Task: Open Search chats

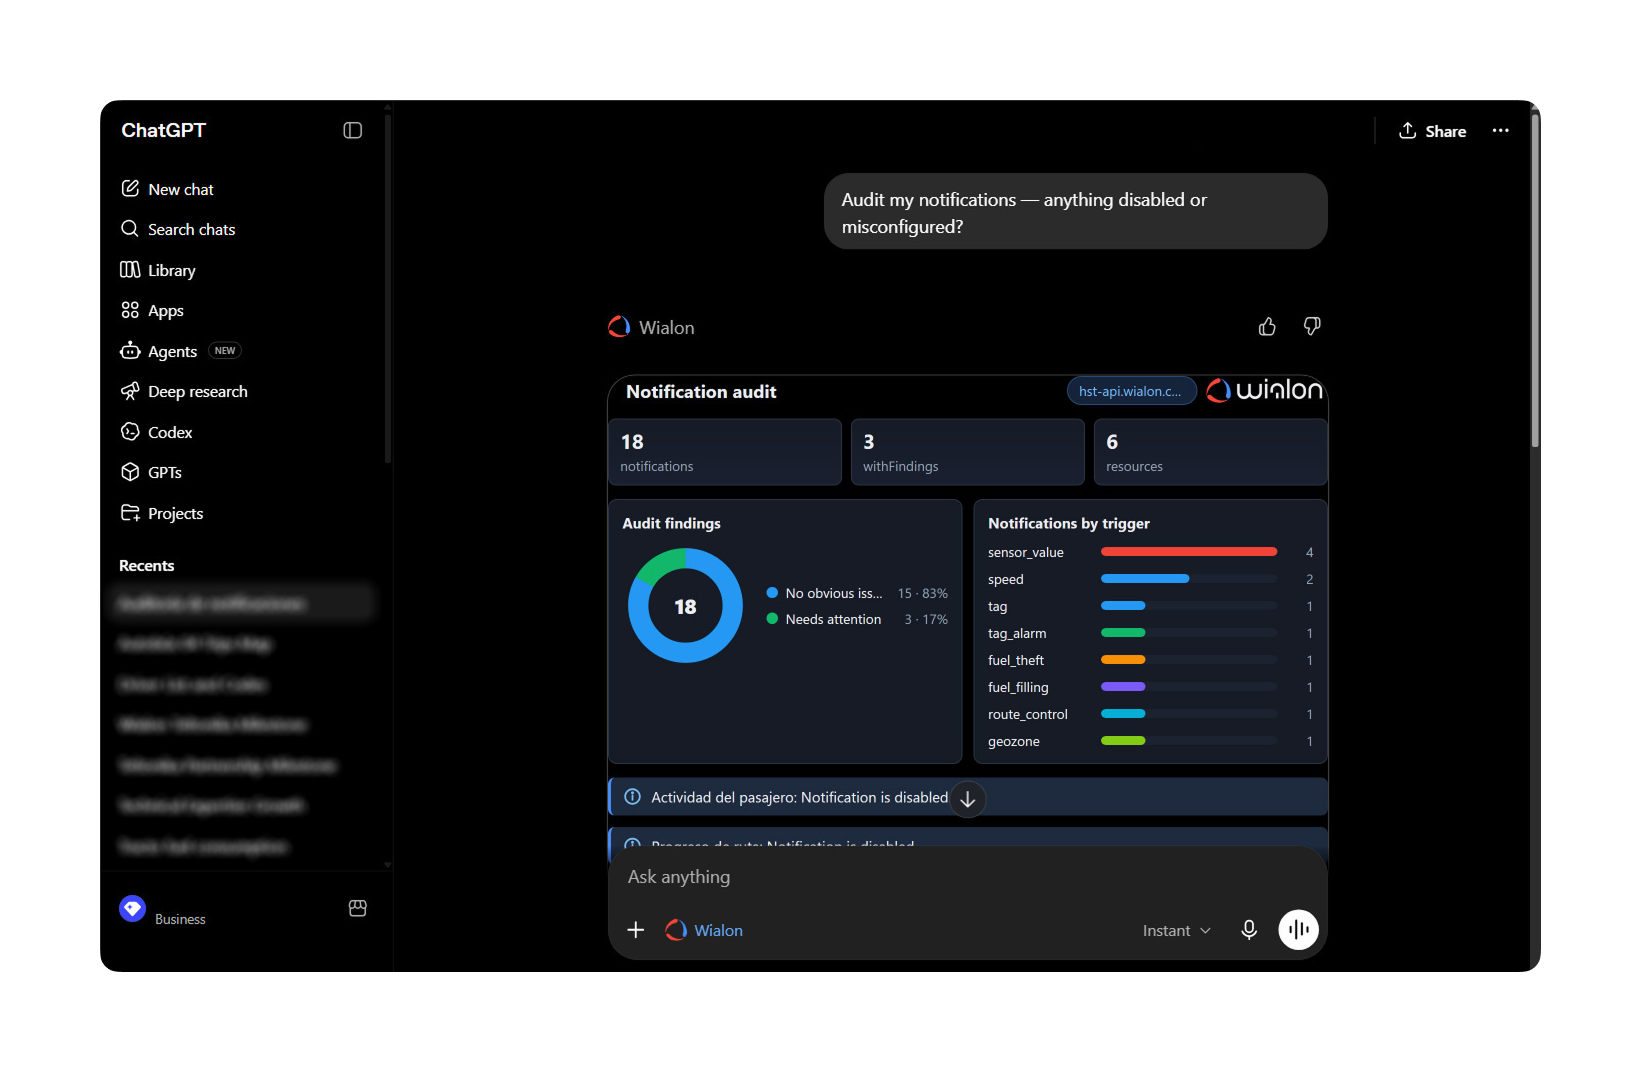Action: pyautogui.click(x=178, y=229)
